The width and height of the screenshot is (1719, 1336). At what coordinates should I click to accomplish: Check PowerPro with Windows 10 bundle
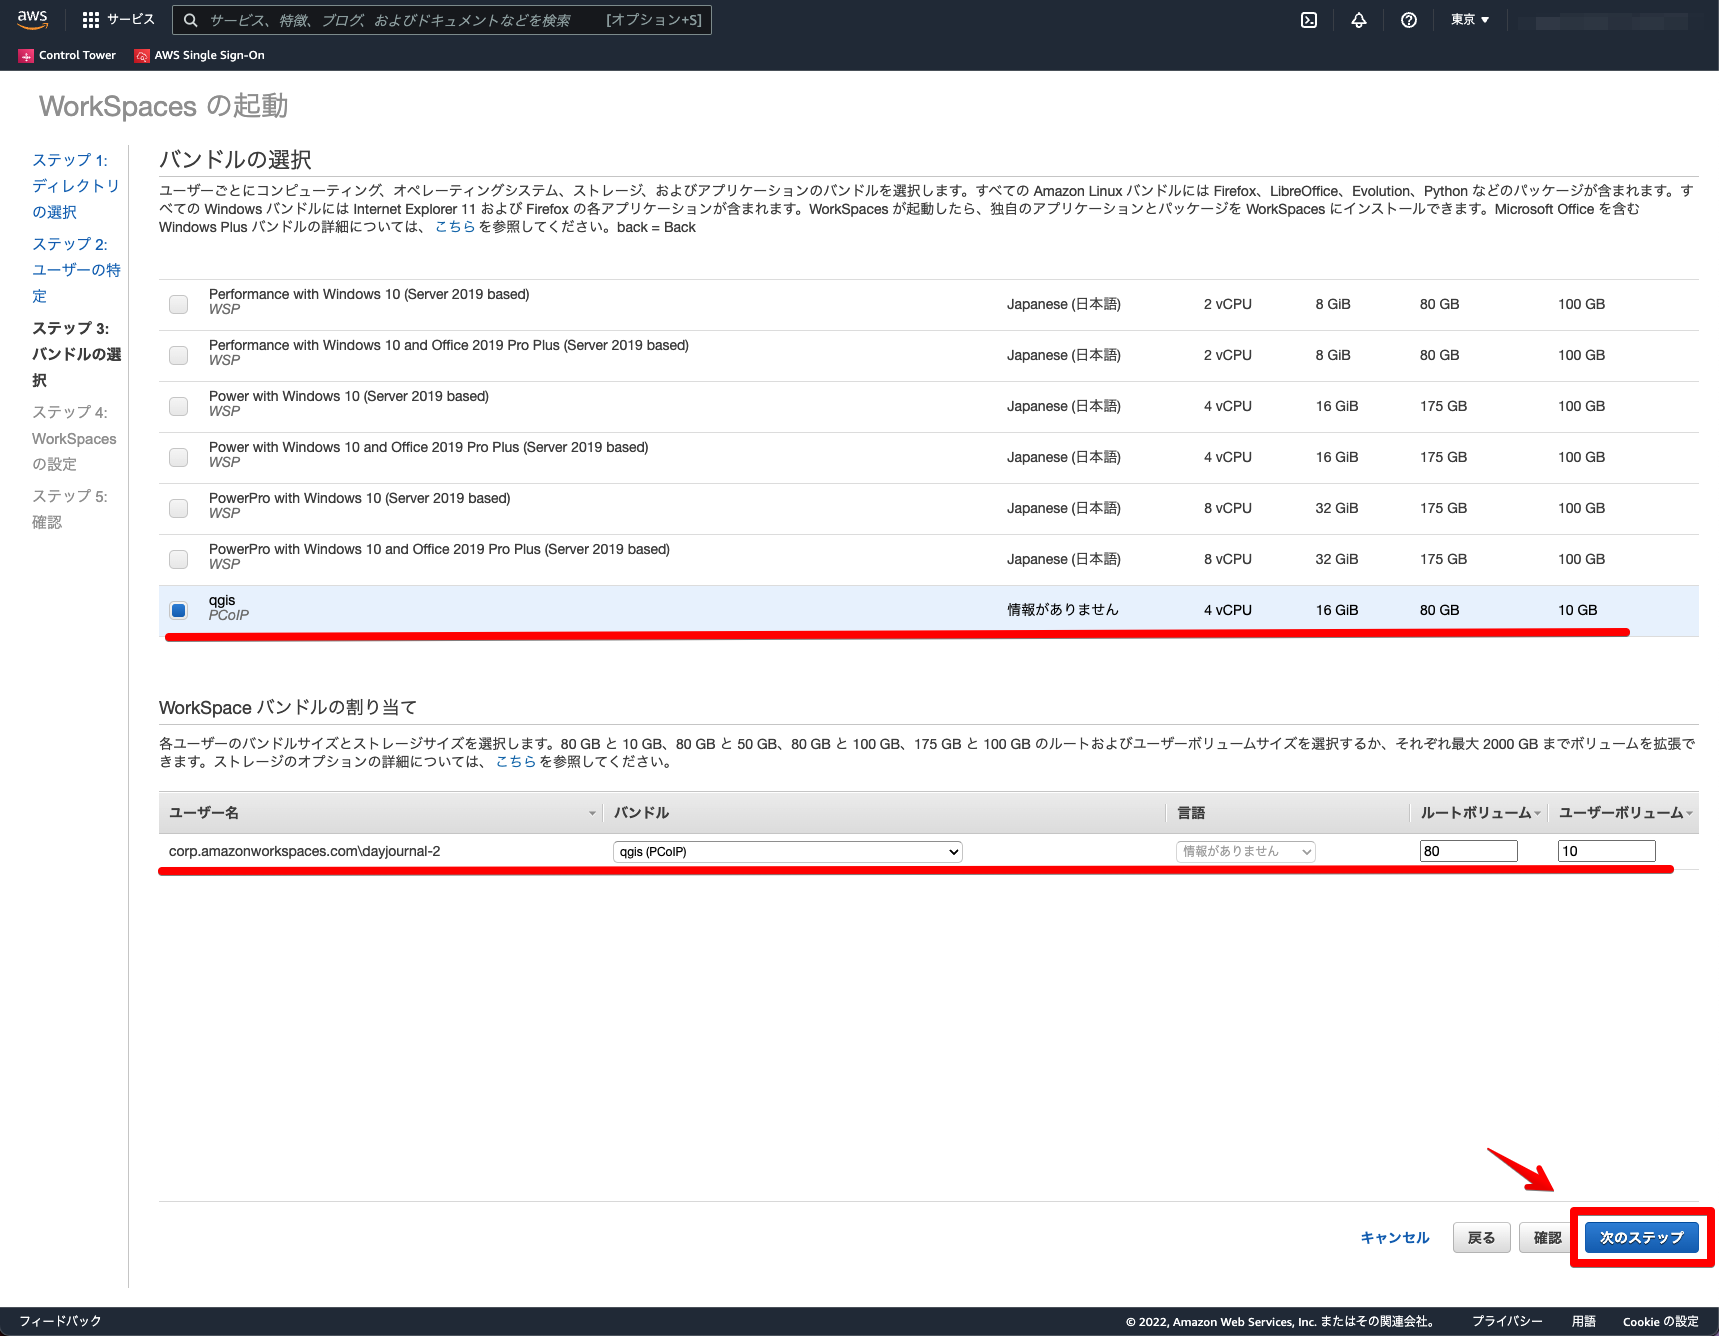[178, 508]
